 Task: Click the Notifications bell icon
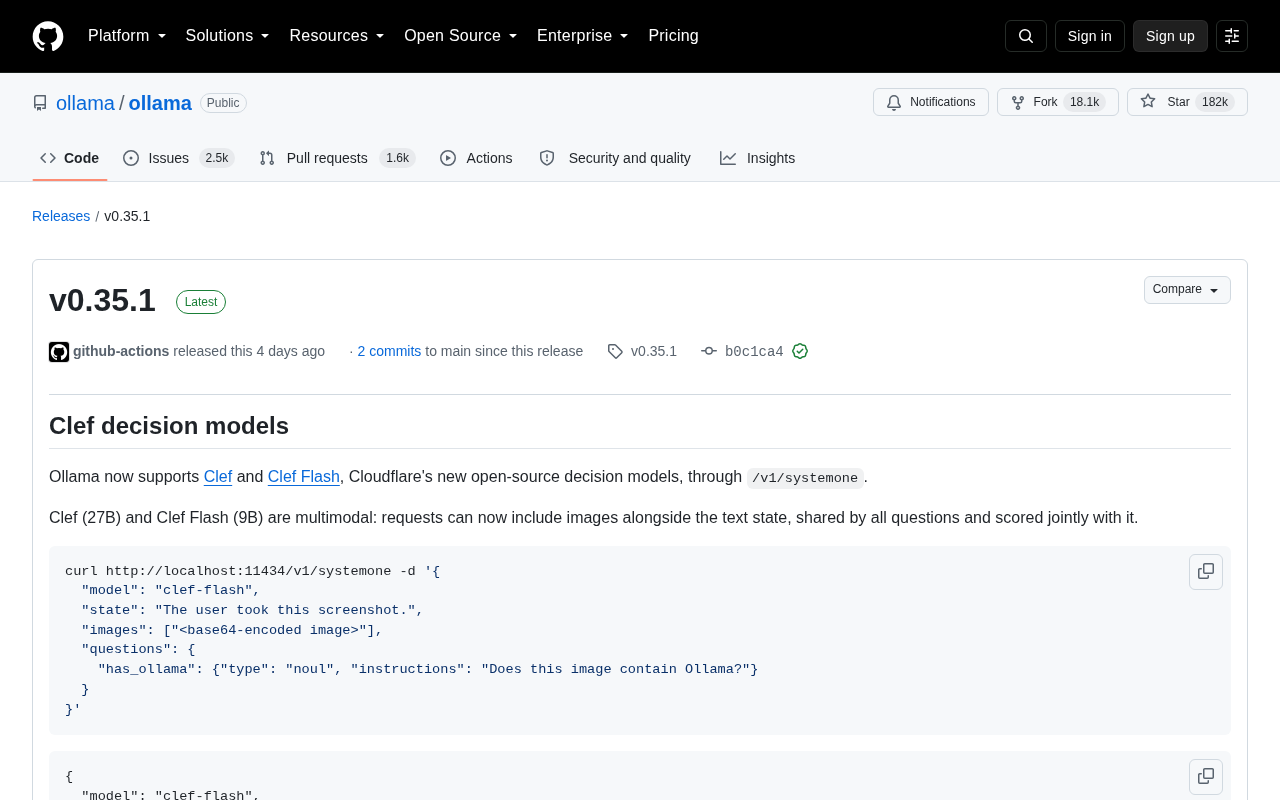(x=894, y=102)
